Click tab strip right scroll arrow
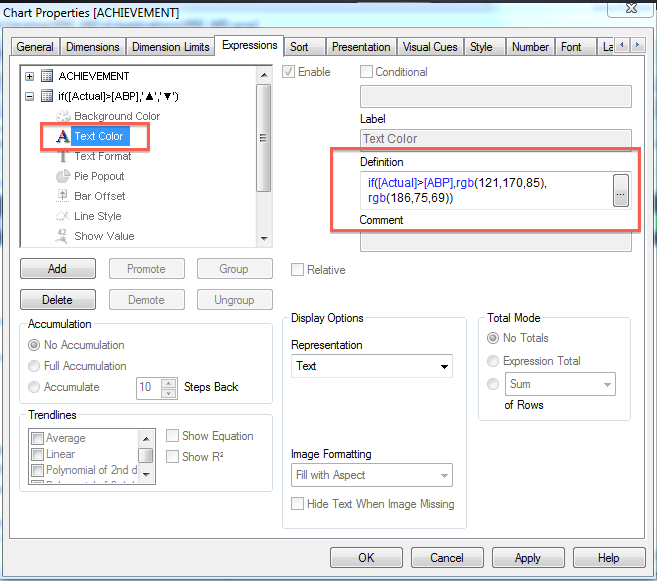This screenshot has height=581, width=657. pyautogui.click(x=637, y=44)
